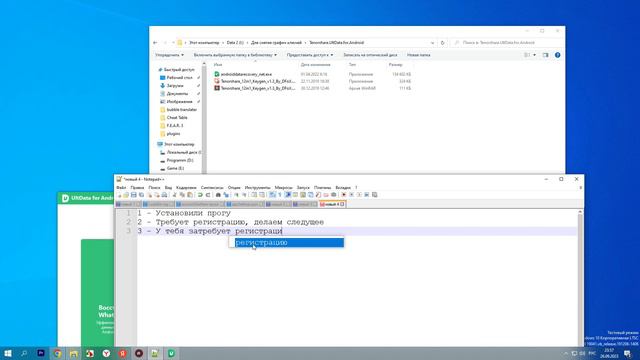Accept the 'регистрацию' autocomplete suggestion
Screen dimensions: 640x360
click(289, 242)
